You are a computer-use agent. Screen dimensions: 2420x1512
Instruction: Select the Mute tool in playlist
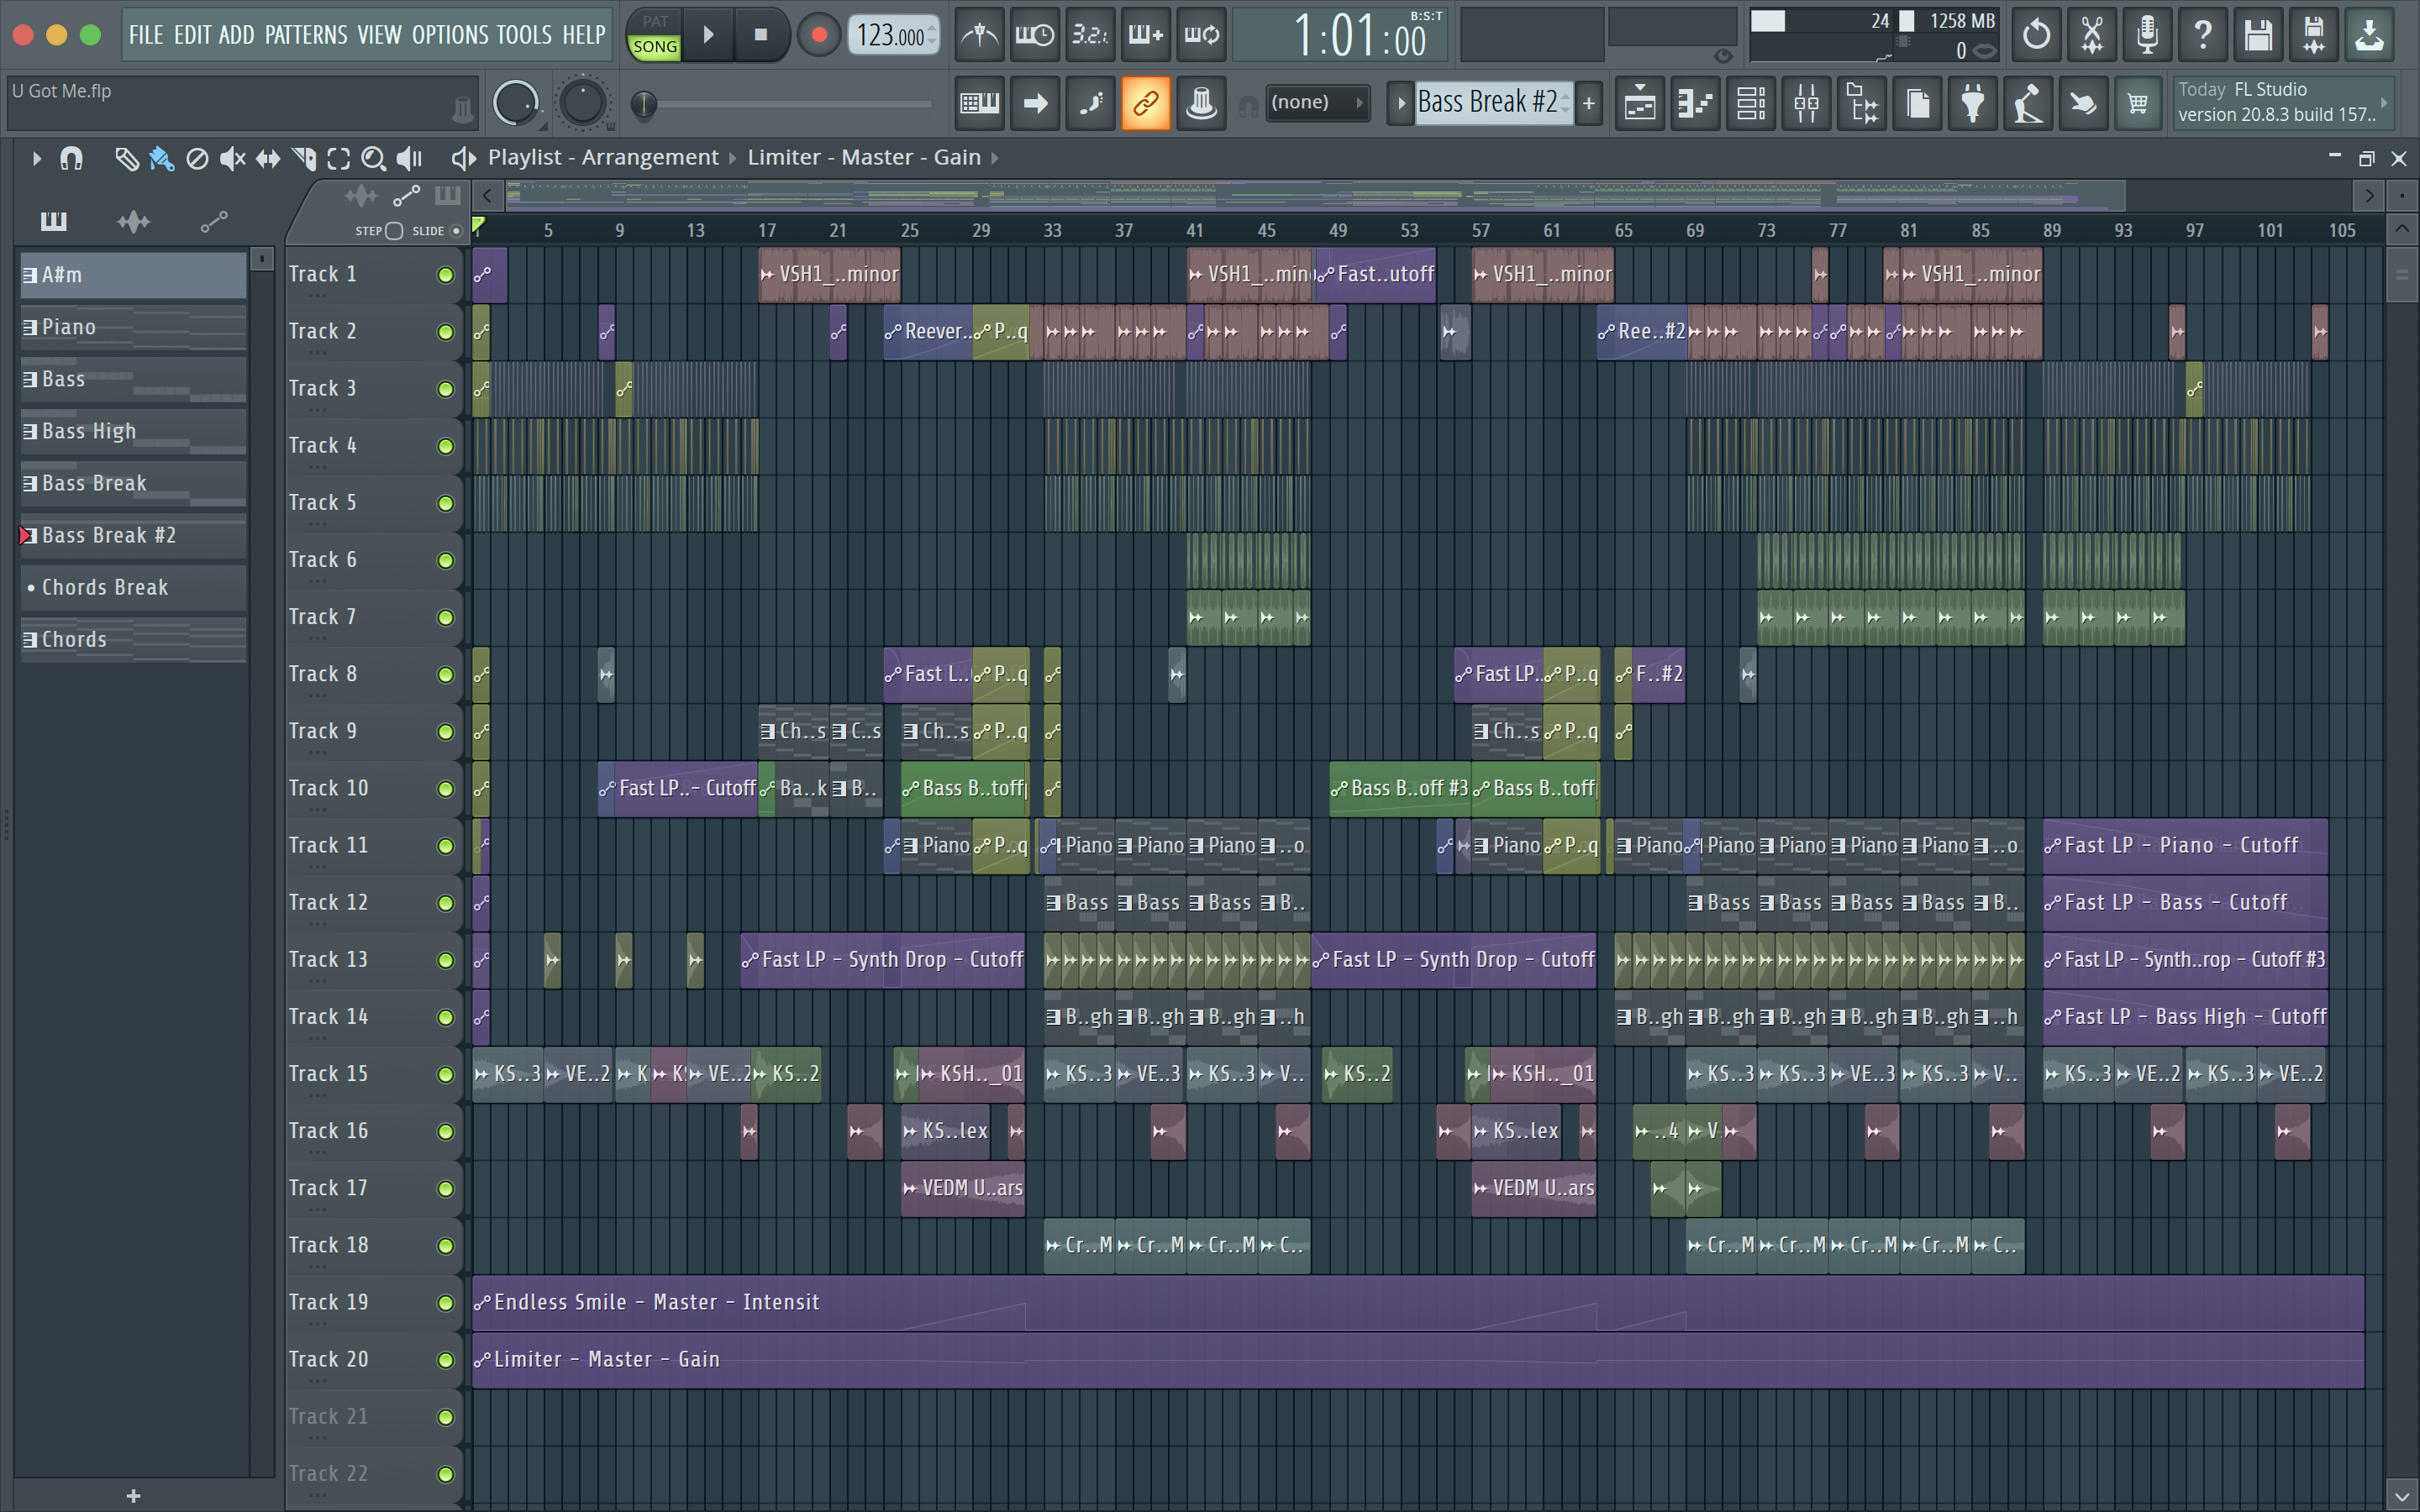click(232, 158)
